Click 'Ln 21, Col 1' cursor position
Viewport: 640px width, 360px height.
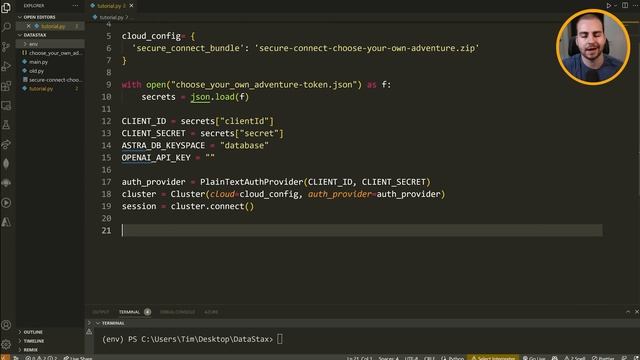pyautogui.click(x=359, y=358)
